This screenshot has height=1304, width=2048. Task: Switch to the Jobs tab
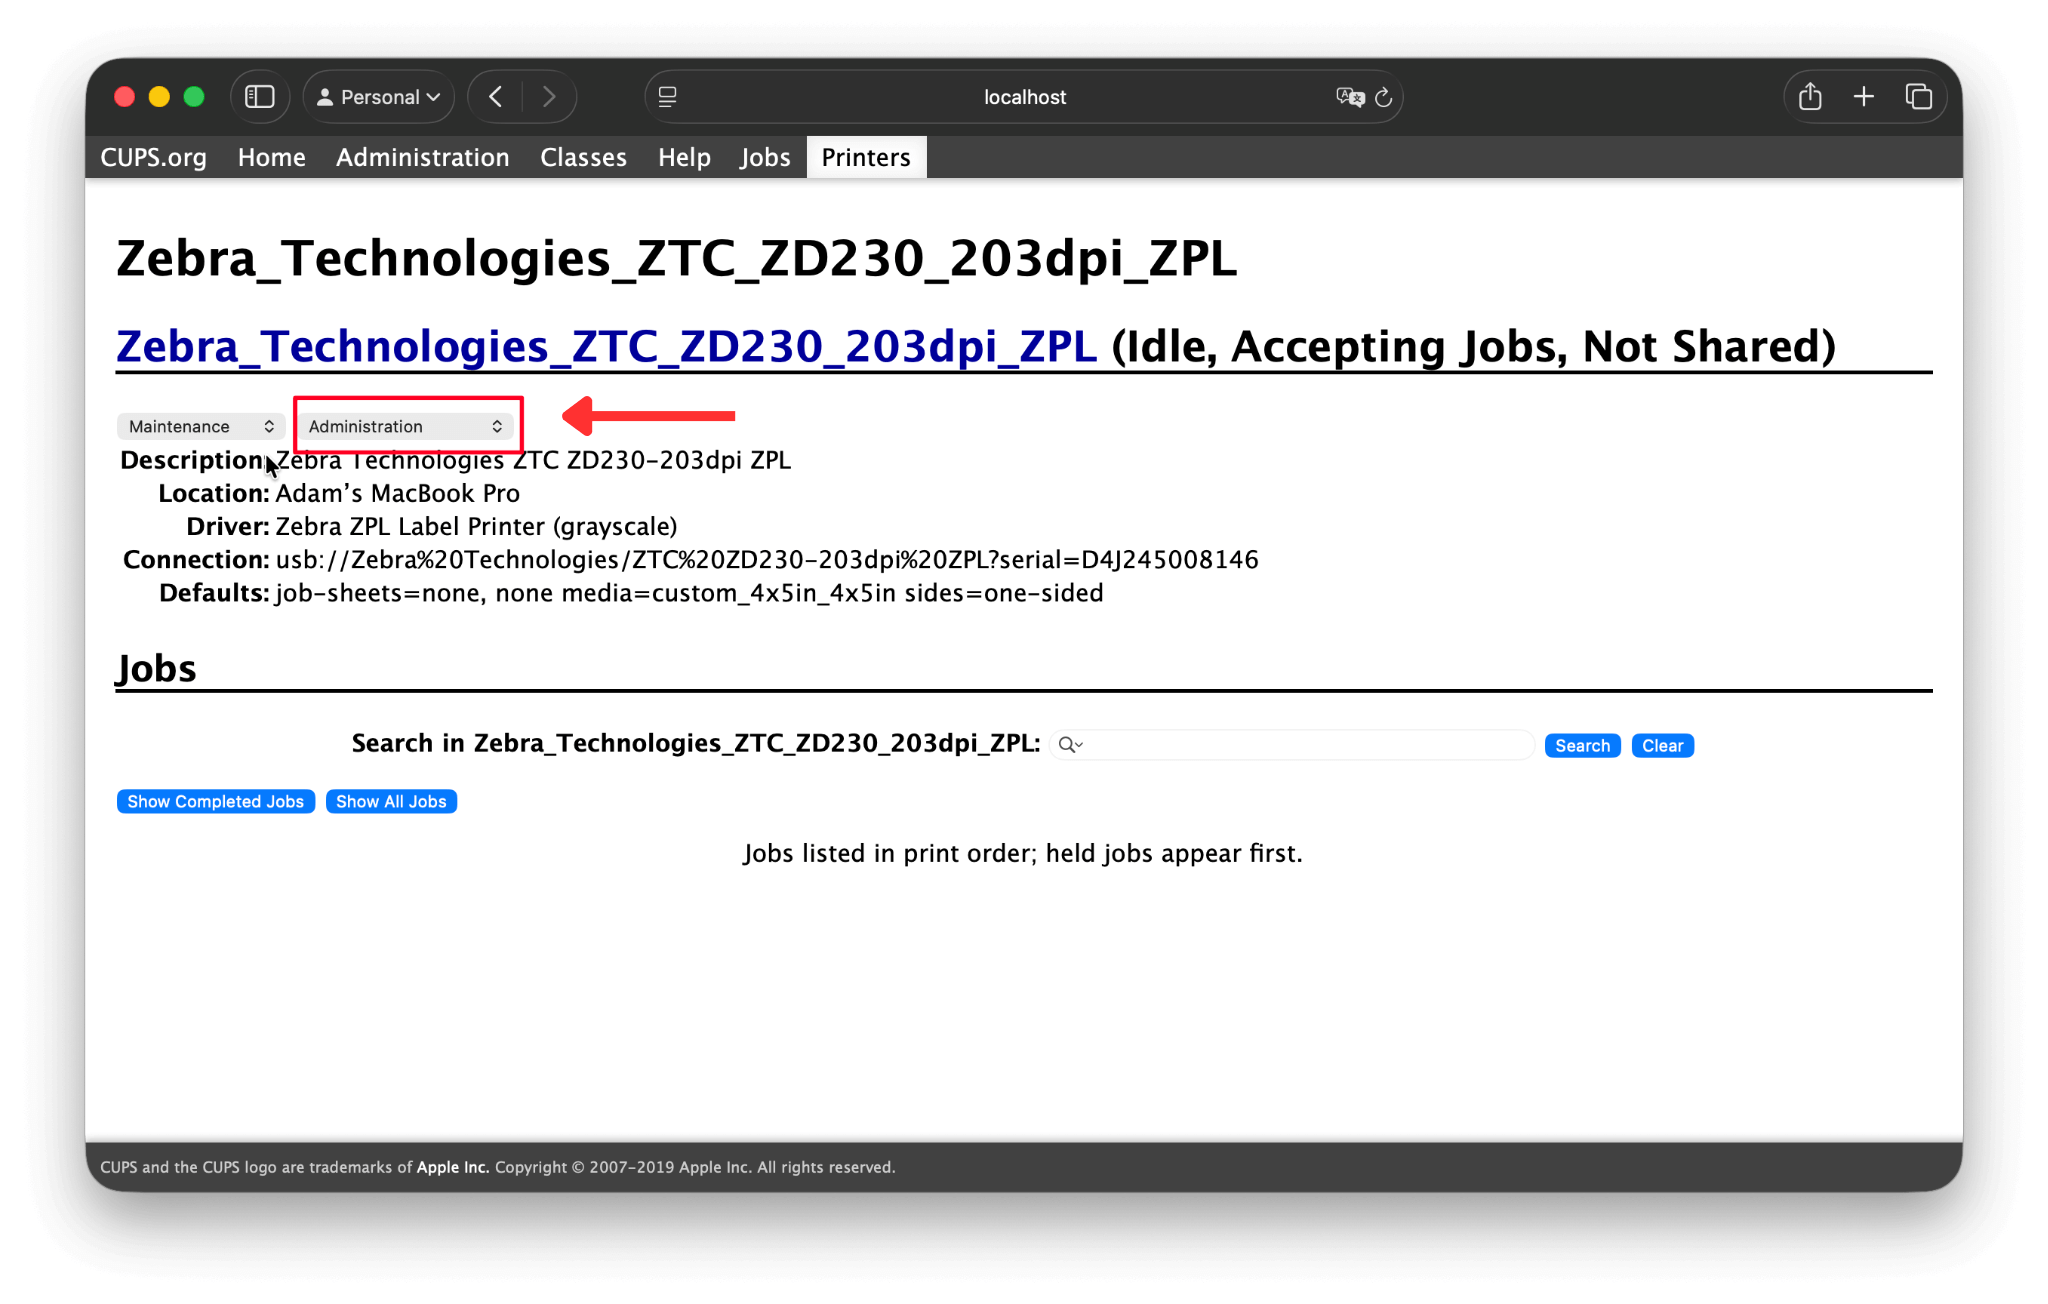(x=765, y=157)
